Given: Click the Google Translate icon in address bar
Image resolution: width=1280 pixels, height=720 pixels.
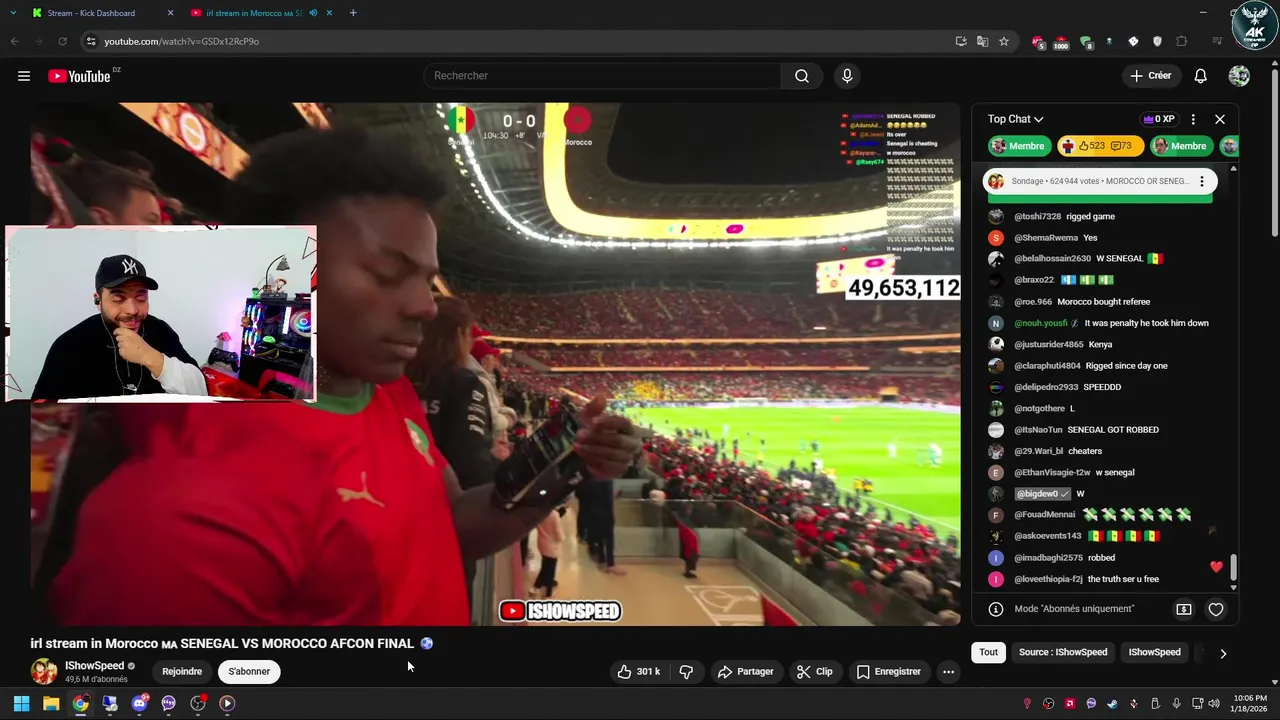Looking at the screenshot, I should 982,41.
